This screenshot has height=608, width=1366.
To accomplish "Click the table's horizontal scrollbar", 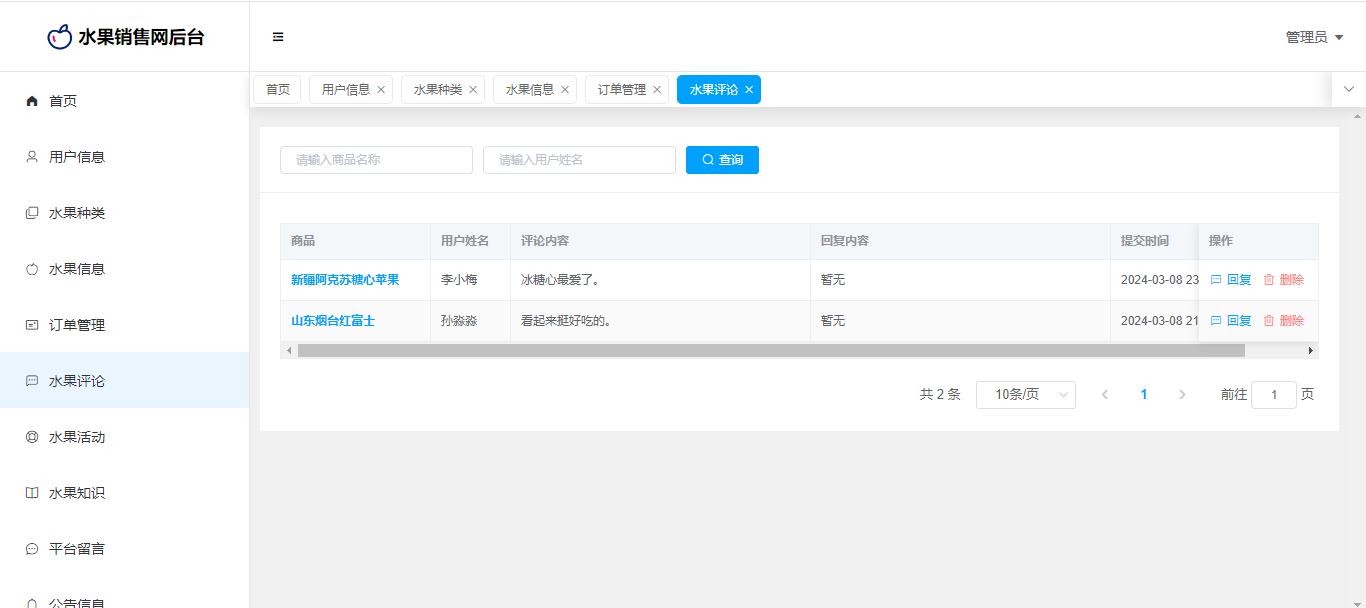I will [770, 351].
